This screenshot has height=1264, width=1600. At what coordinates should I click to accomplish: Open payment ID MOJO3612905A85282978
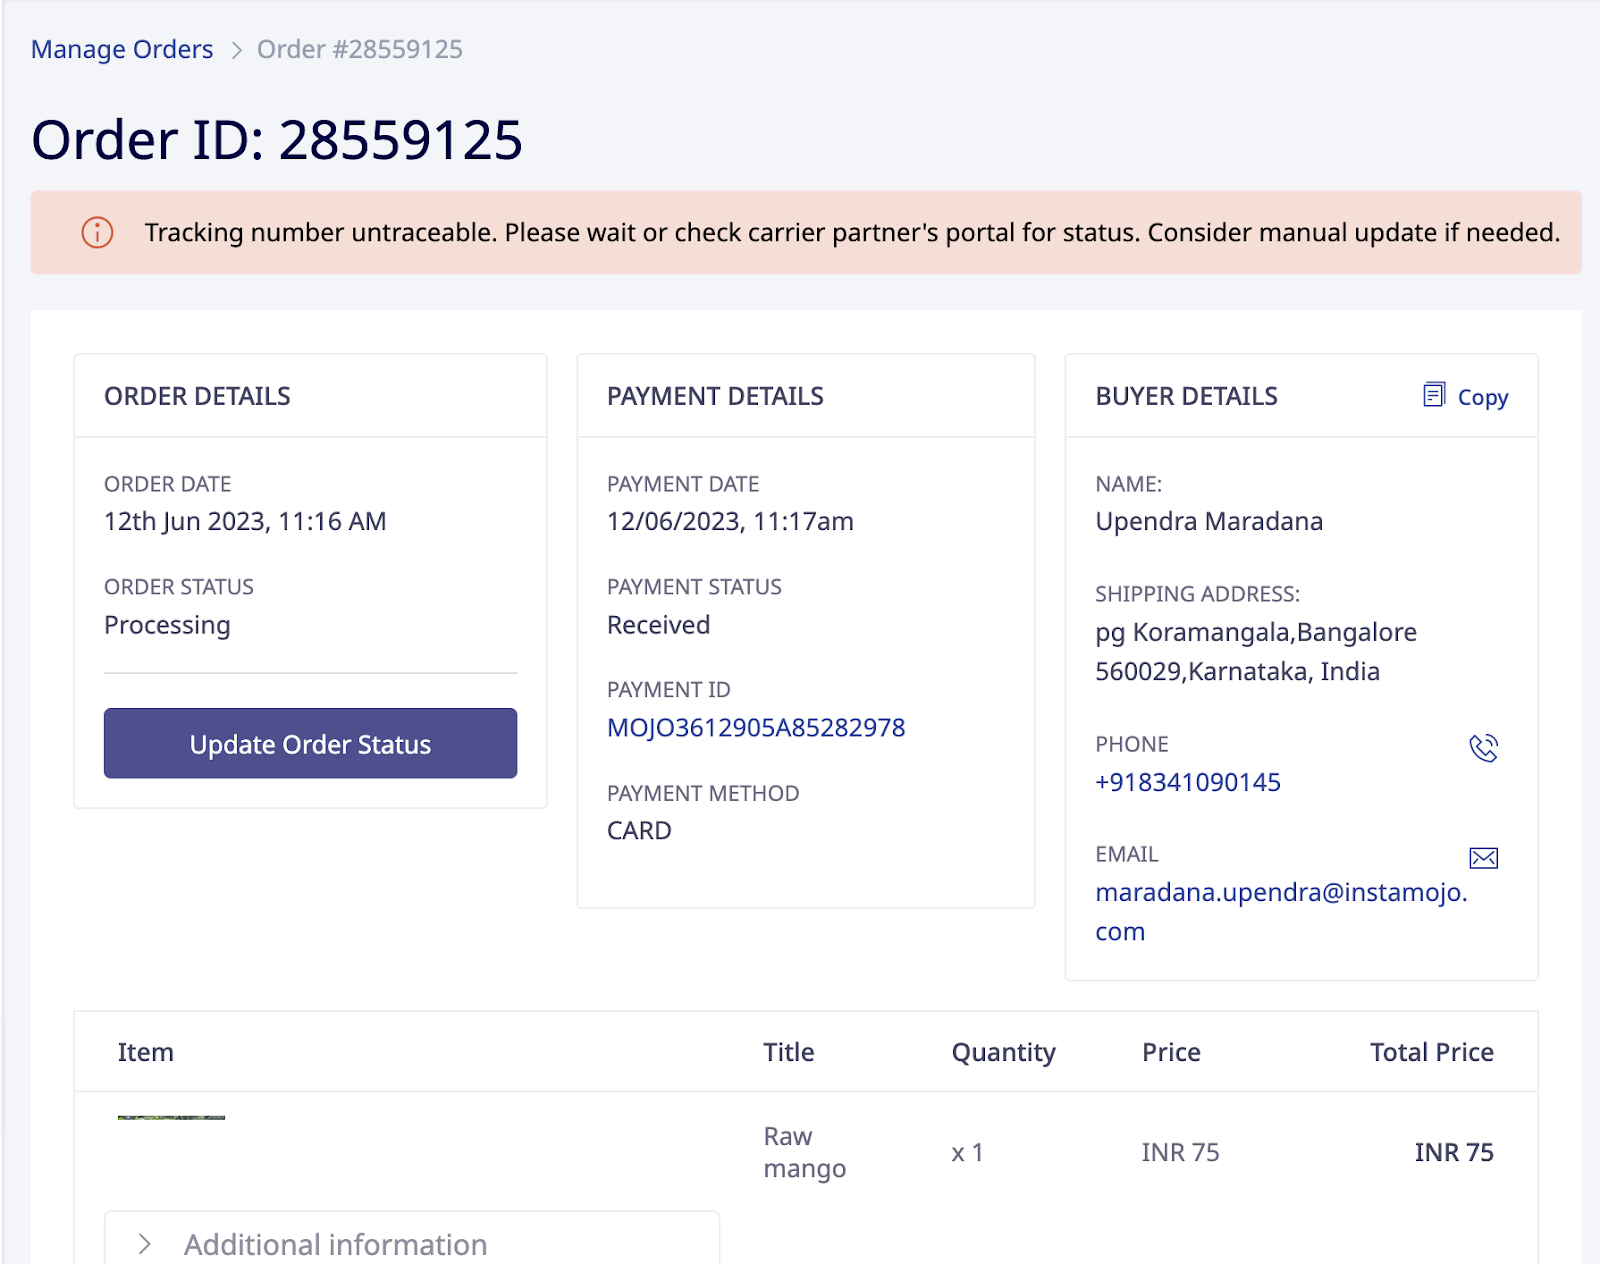pyautogui.click(x=756, y=728)
